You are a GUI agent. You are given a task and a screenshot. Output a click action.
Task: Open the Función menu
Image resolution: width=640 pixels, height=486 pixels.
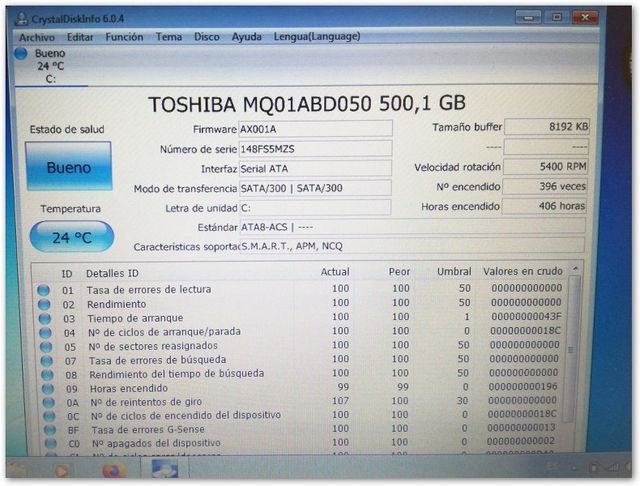click(x=124, y=37)
